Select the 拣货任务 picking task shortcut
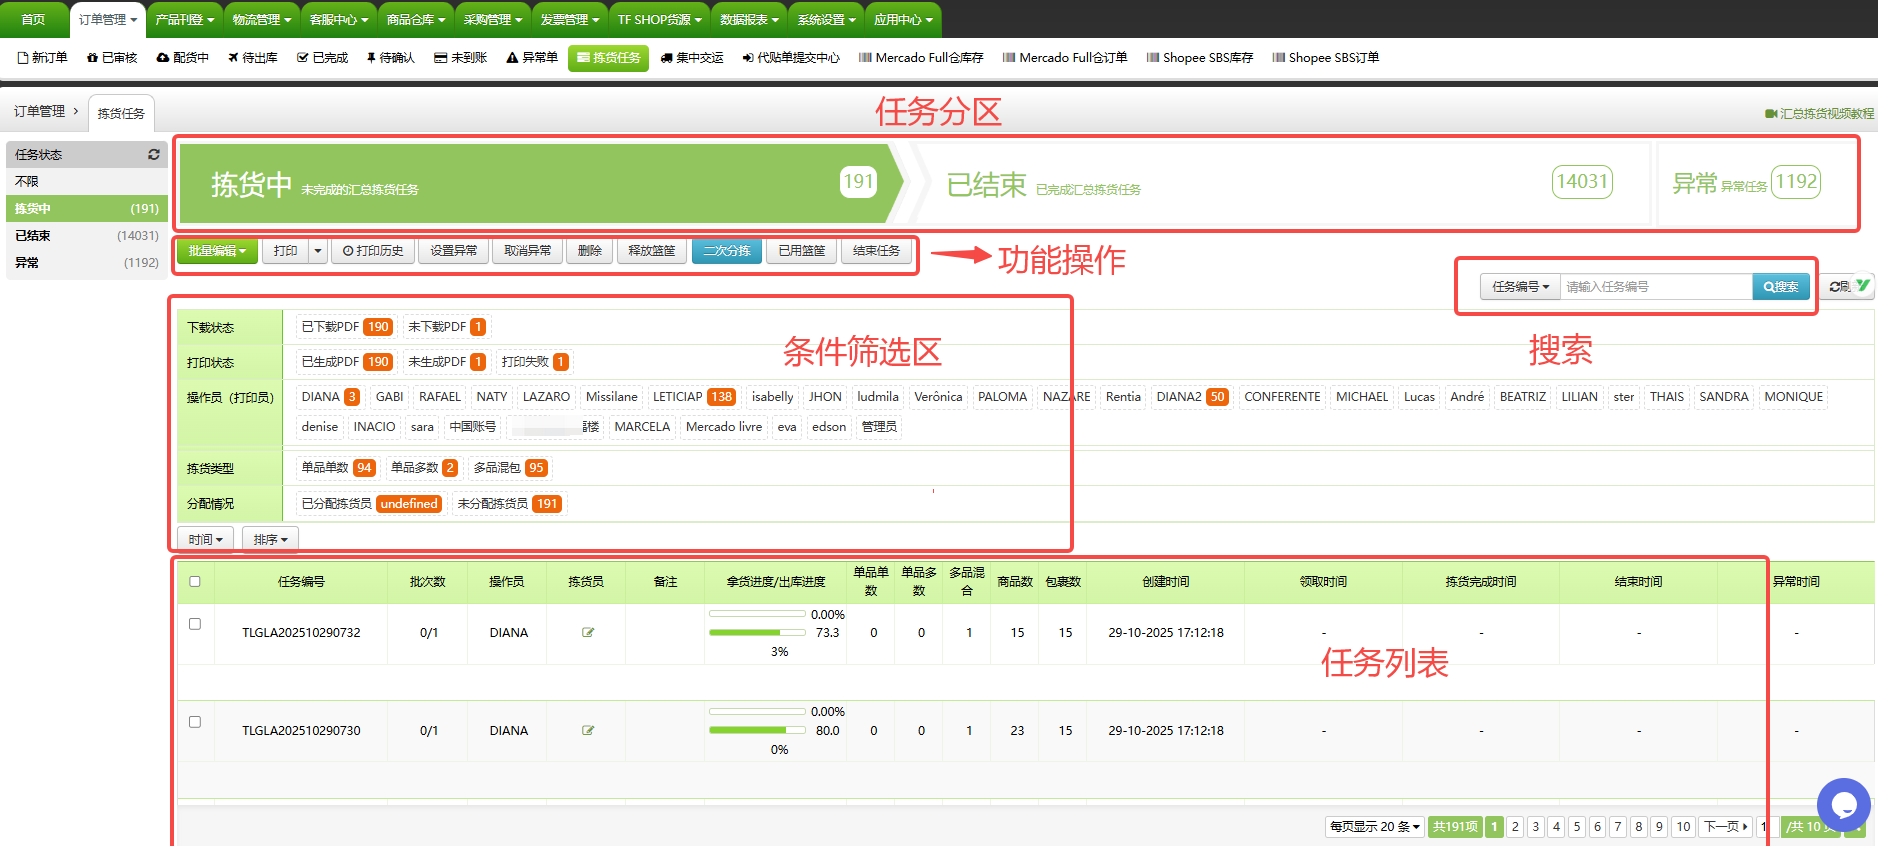This screenshot has height=846, width=1878. pyautogui.click(x=608, y=58)
